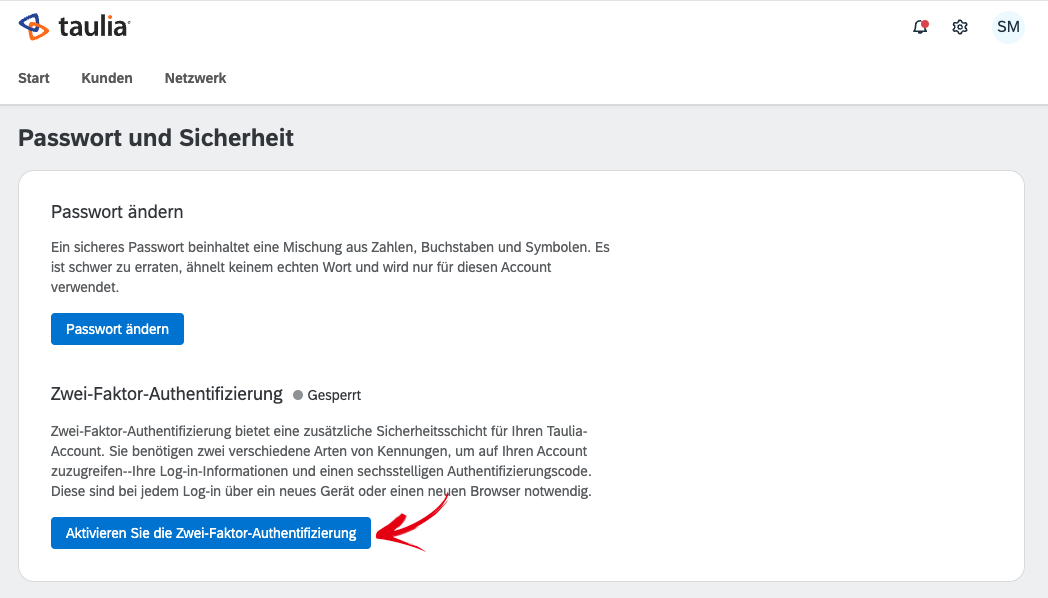Click the Gesperrt status label
The width and height of the screenshot is (1048, 598).
pyautogui.click(x=334, y=395)
